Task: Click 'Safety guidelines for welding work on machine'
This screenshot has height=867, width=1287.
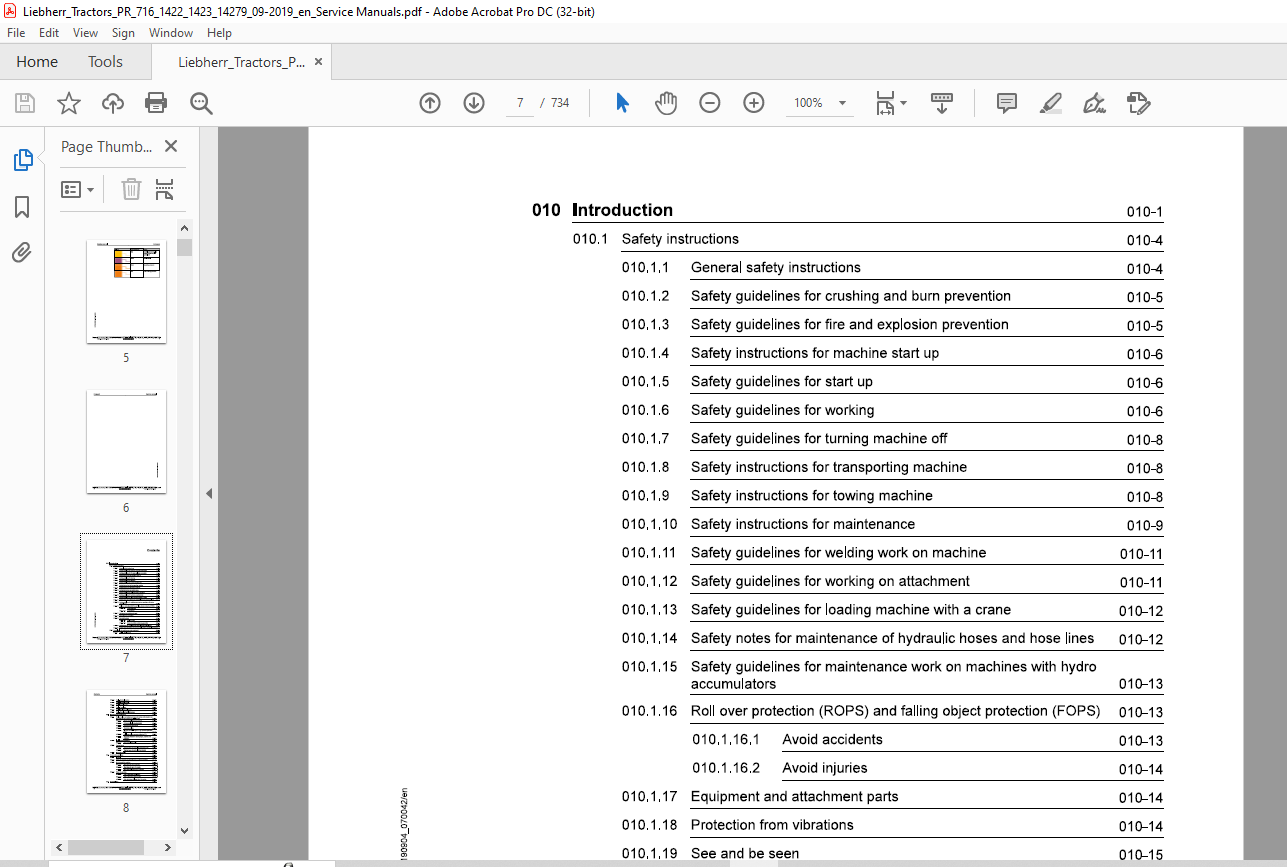Action: tap(839, 553)
